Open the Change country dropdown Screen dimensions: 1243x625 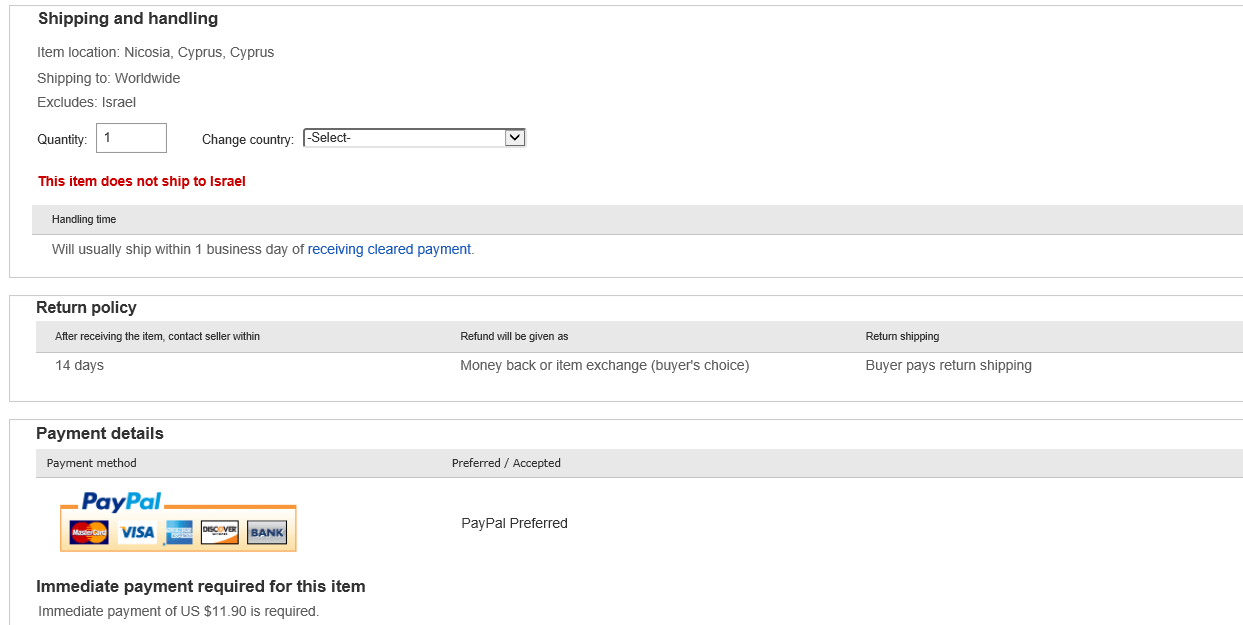[x=404, y=138]
